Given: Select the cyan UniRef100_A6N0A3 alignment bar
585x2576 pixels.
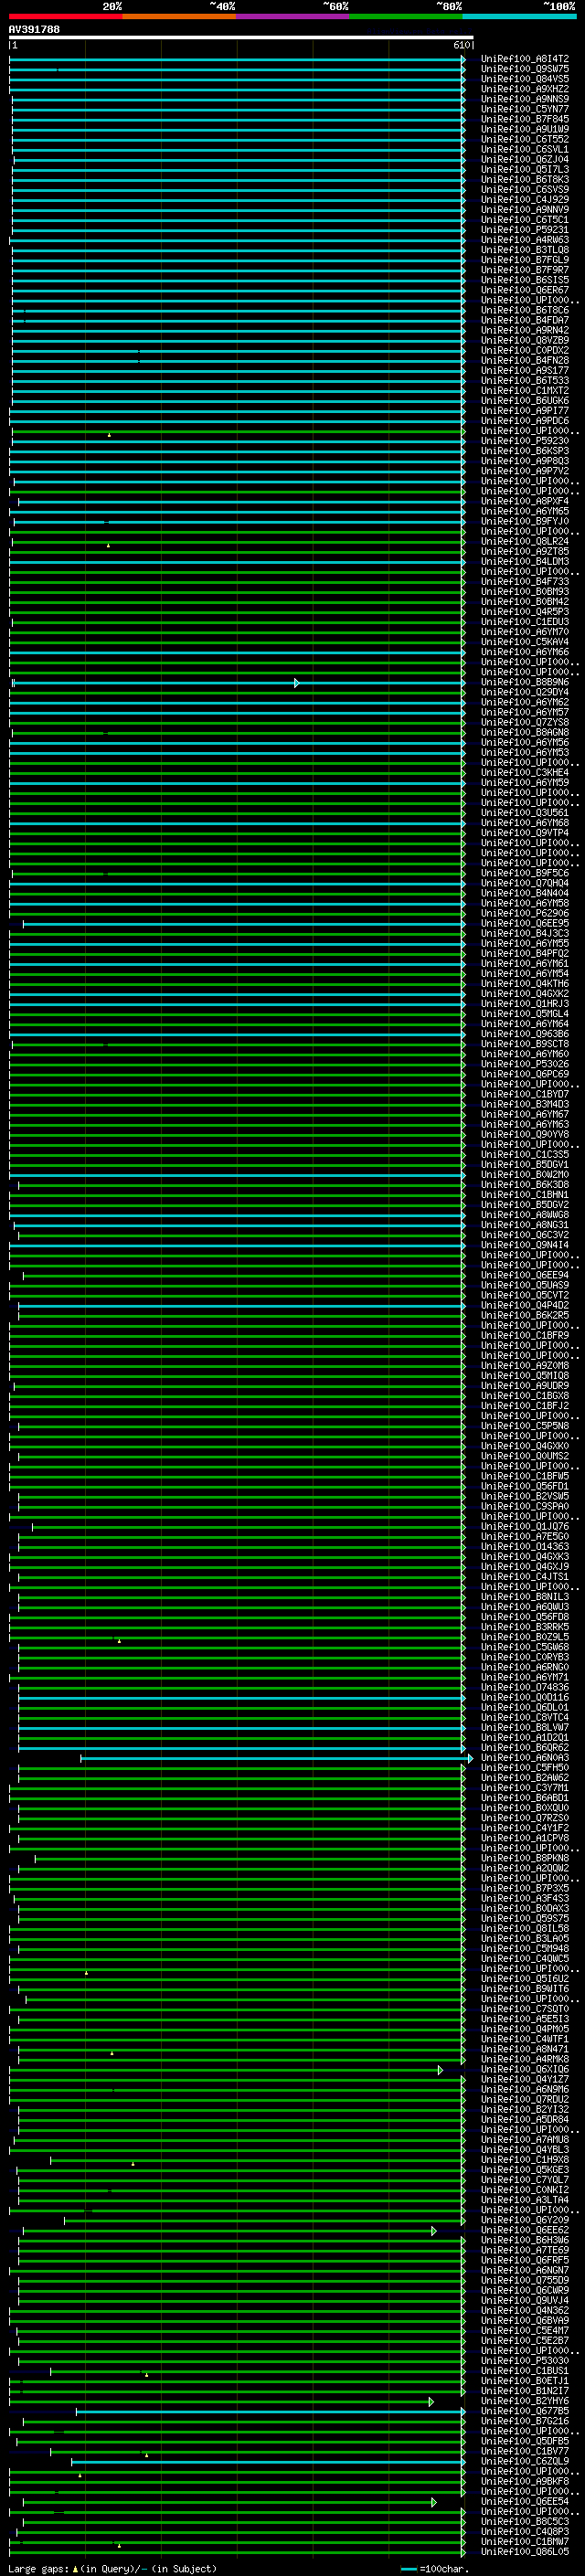Looking at the screenshot, I should pos(270,1758).
